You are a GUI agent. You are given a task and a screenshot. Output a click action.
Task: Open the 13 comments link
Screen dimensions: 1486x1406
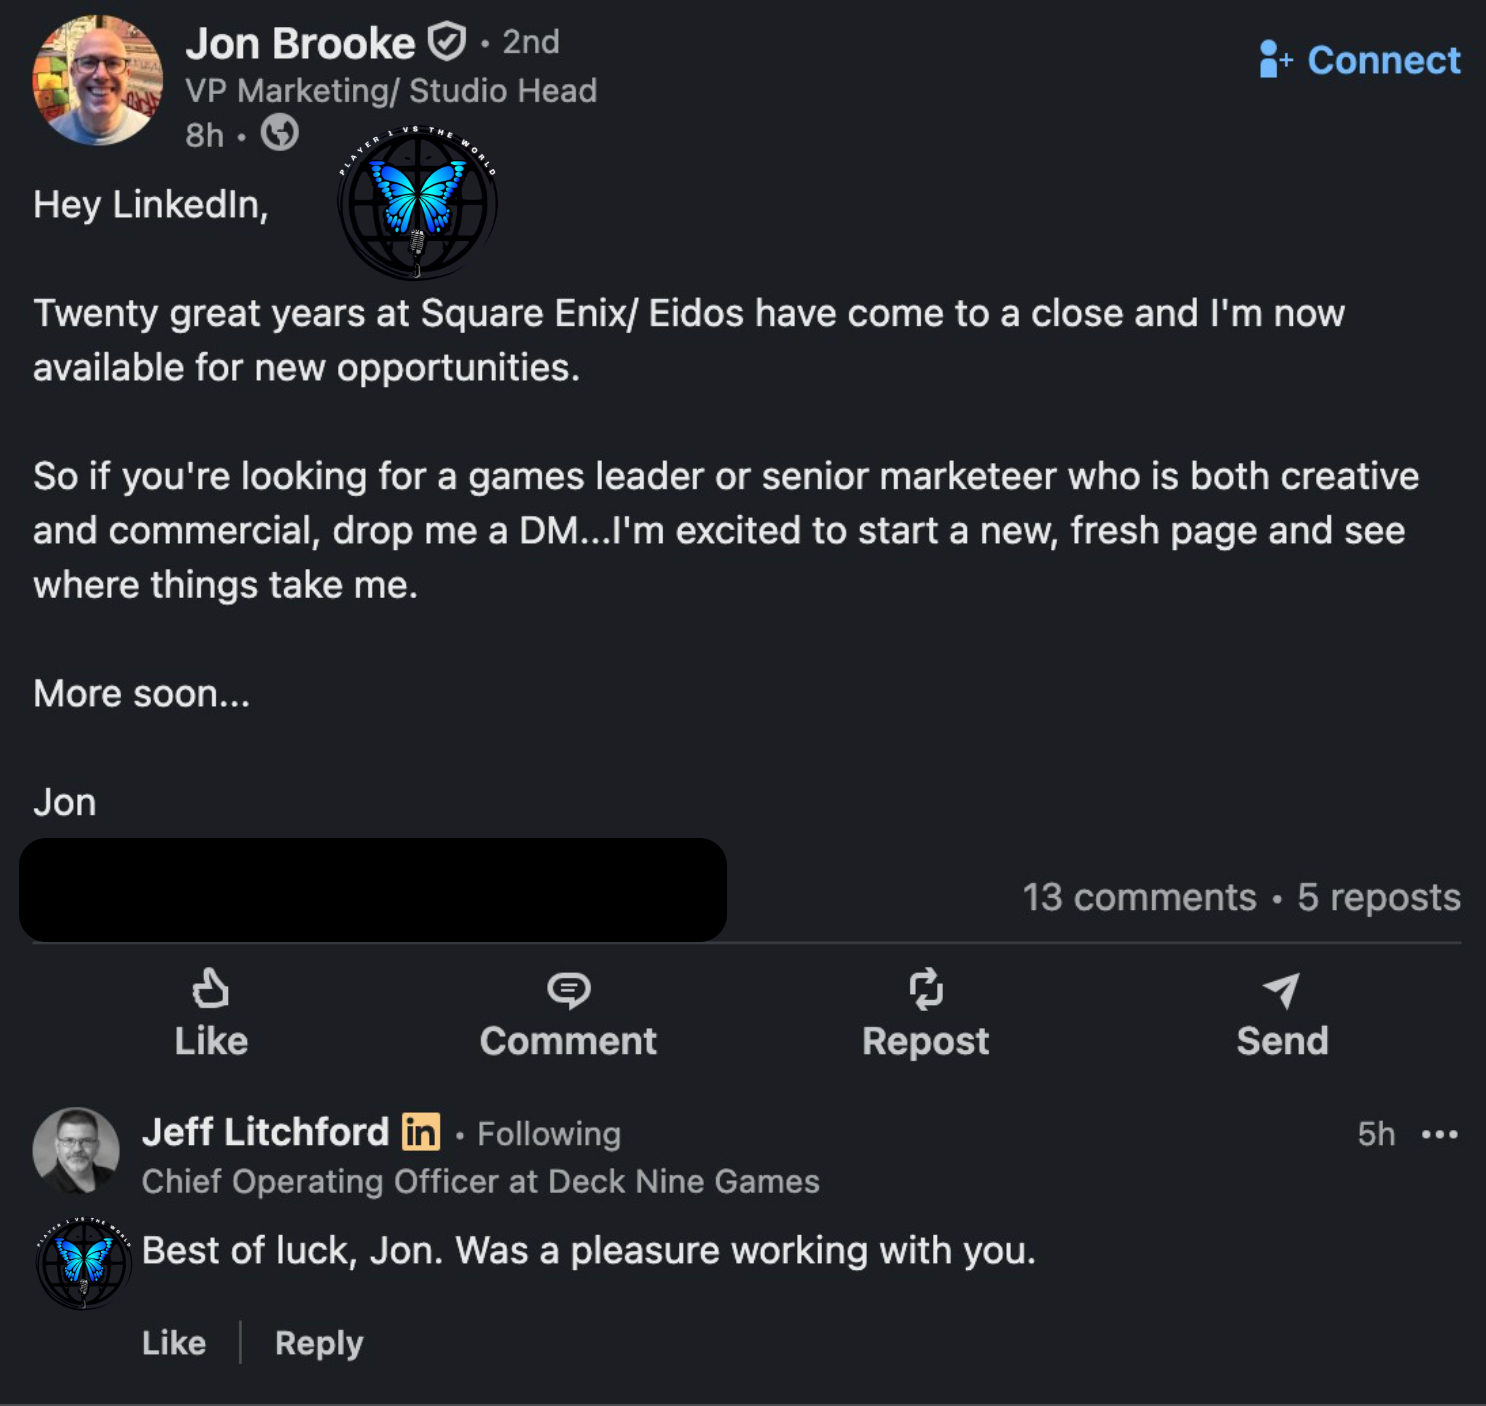point(1139,897)
